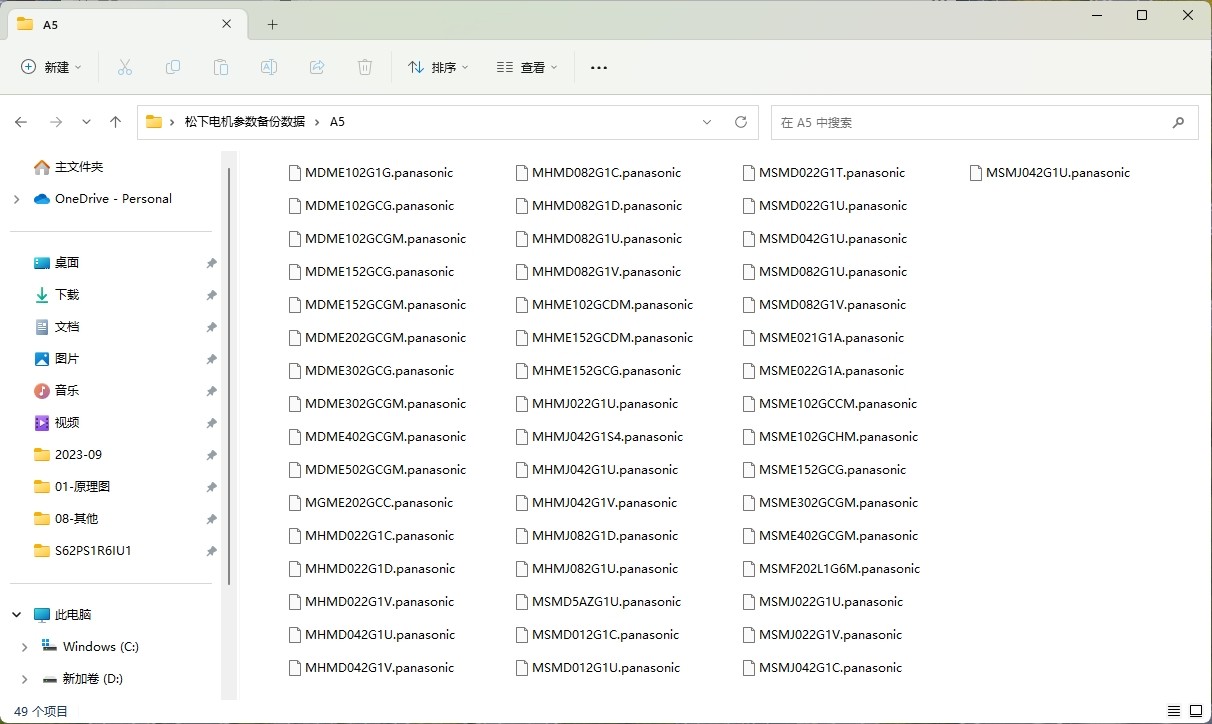The height and width of the screenshot is (724, 1212).
Task: Open 下载 in sidebar
Action: click(67, 295)
